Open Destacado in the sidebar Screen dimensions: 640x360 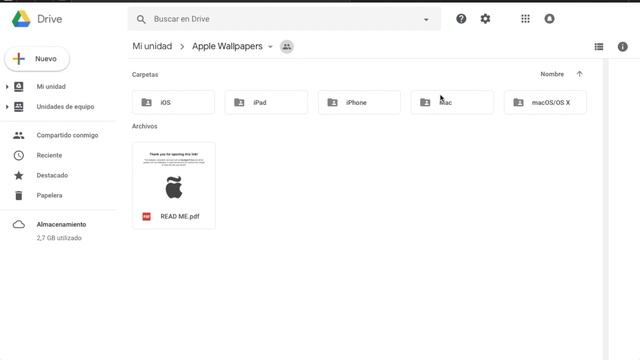point(52,175)
